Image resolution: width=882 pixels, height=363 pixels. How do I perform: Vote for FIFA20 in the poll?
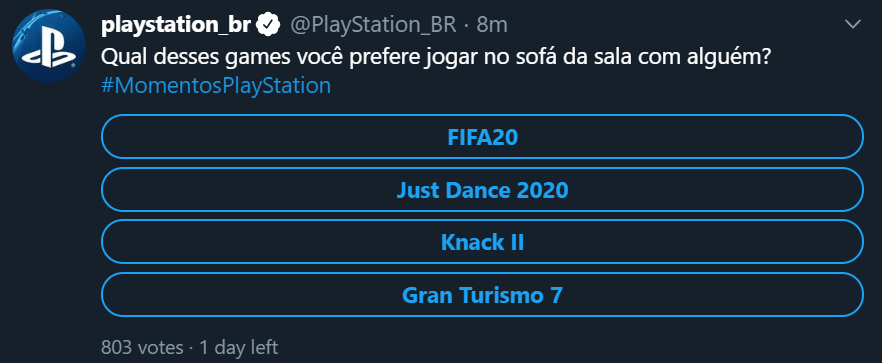482,137
